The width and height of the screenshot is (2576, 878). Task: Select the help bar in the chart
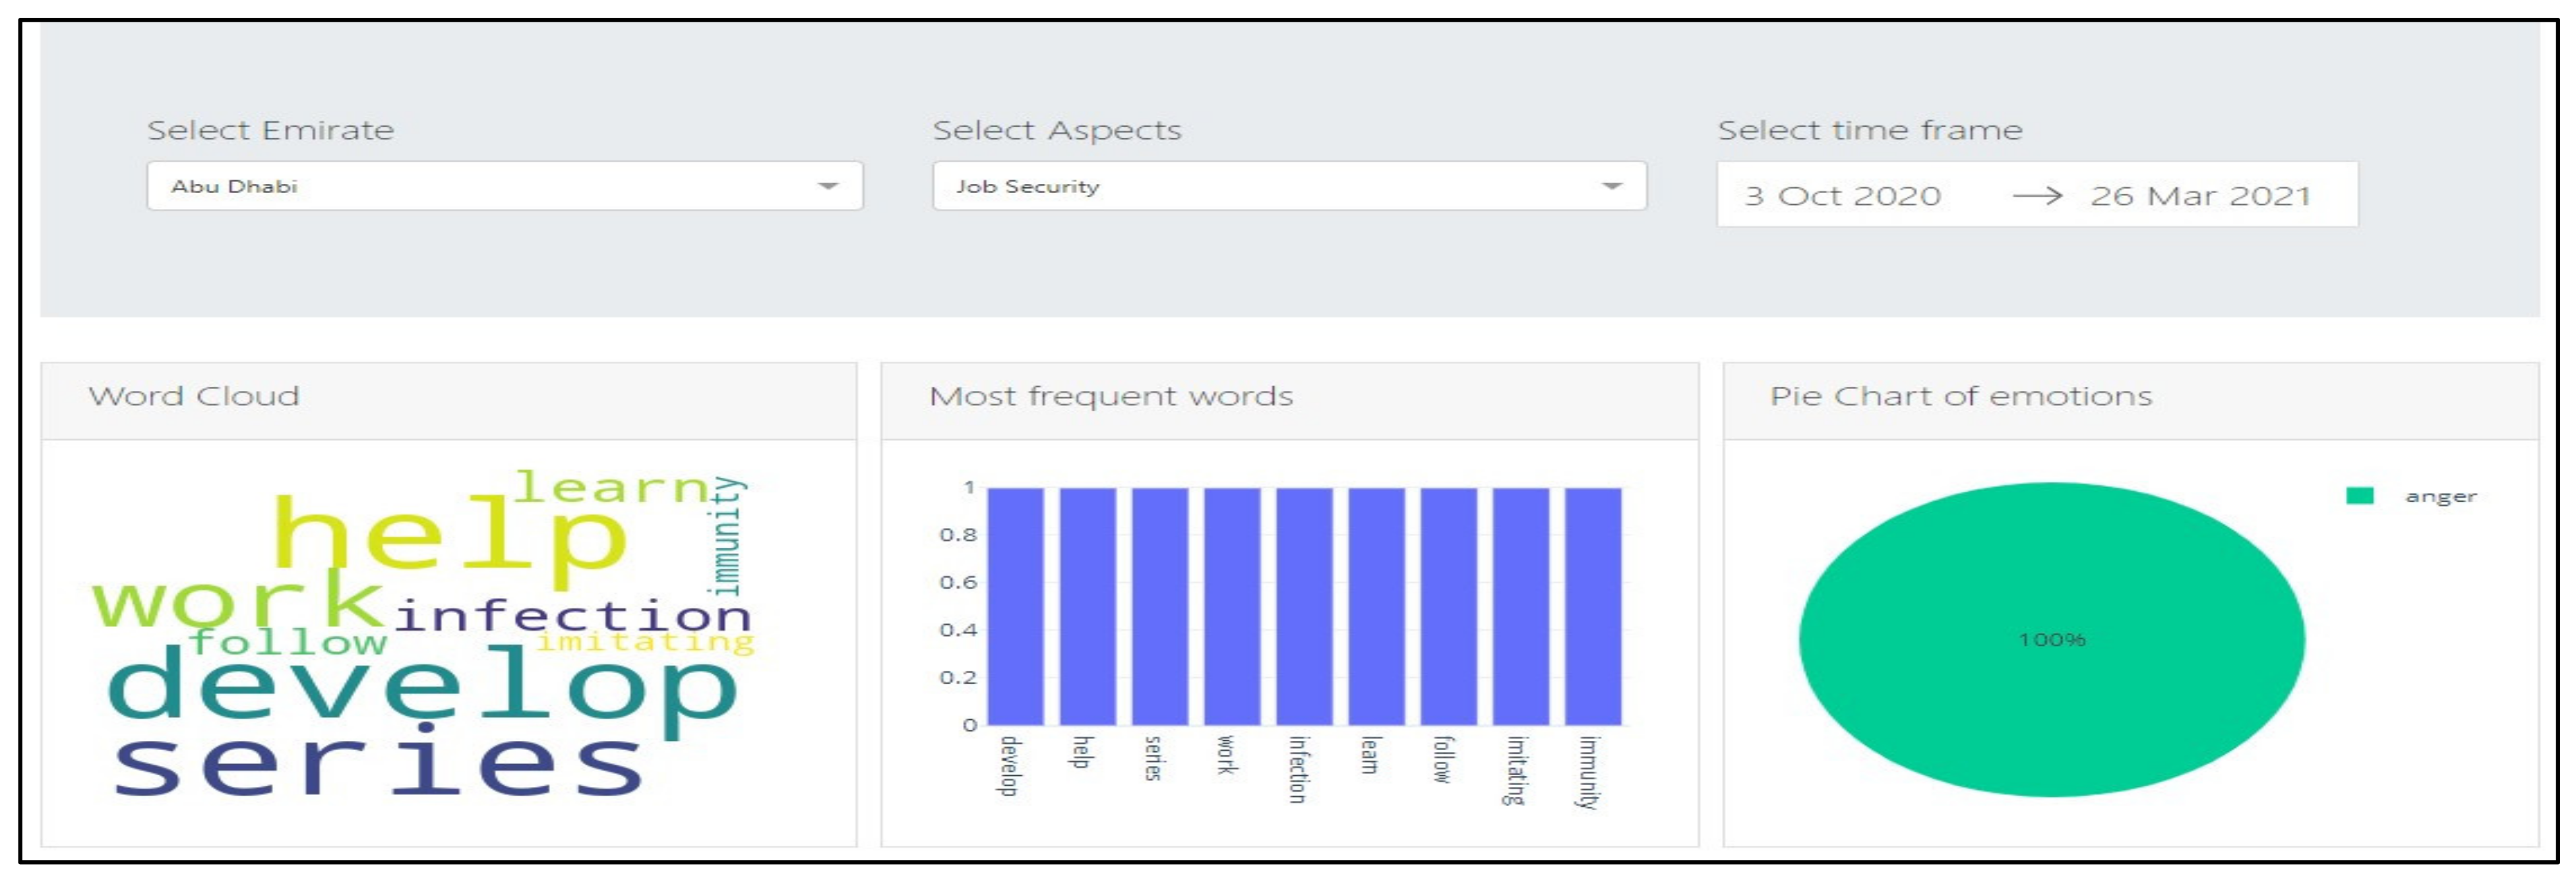[1087, 605]
